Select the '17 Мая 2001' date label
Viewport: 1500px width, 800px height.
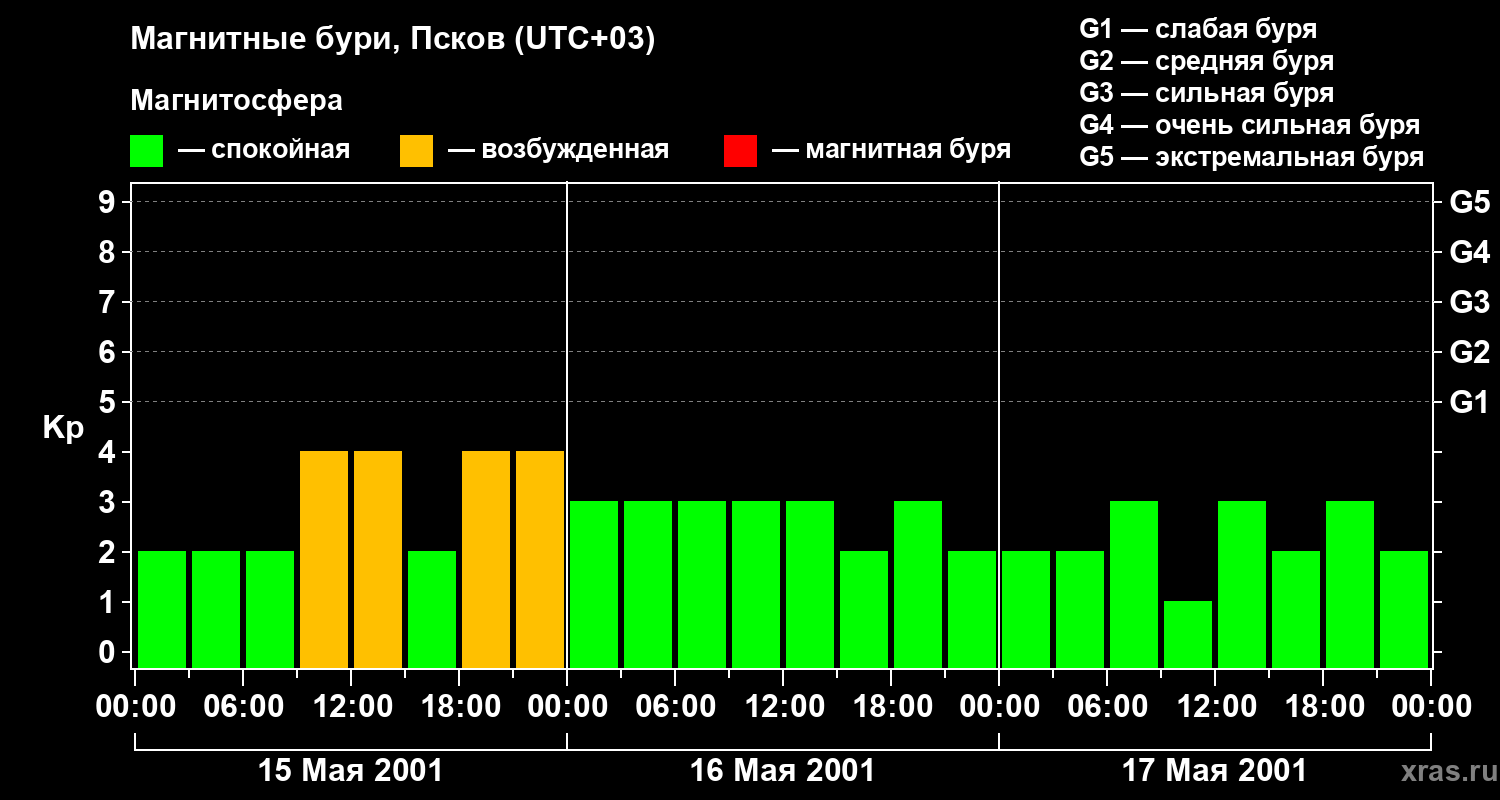tap(1214, 771)
